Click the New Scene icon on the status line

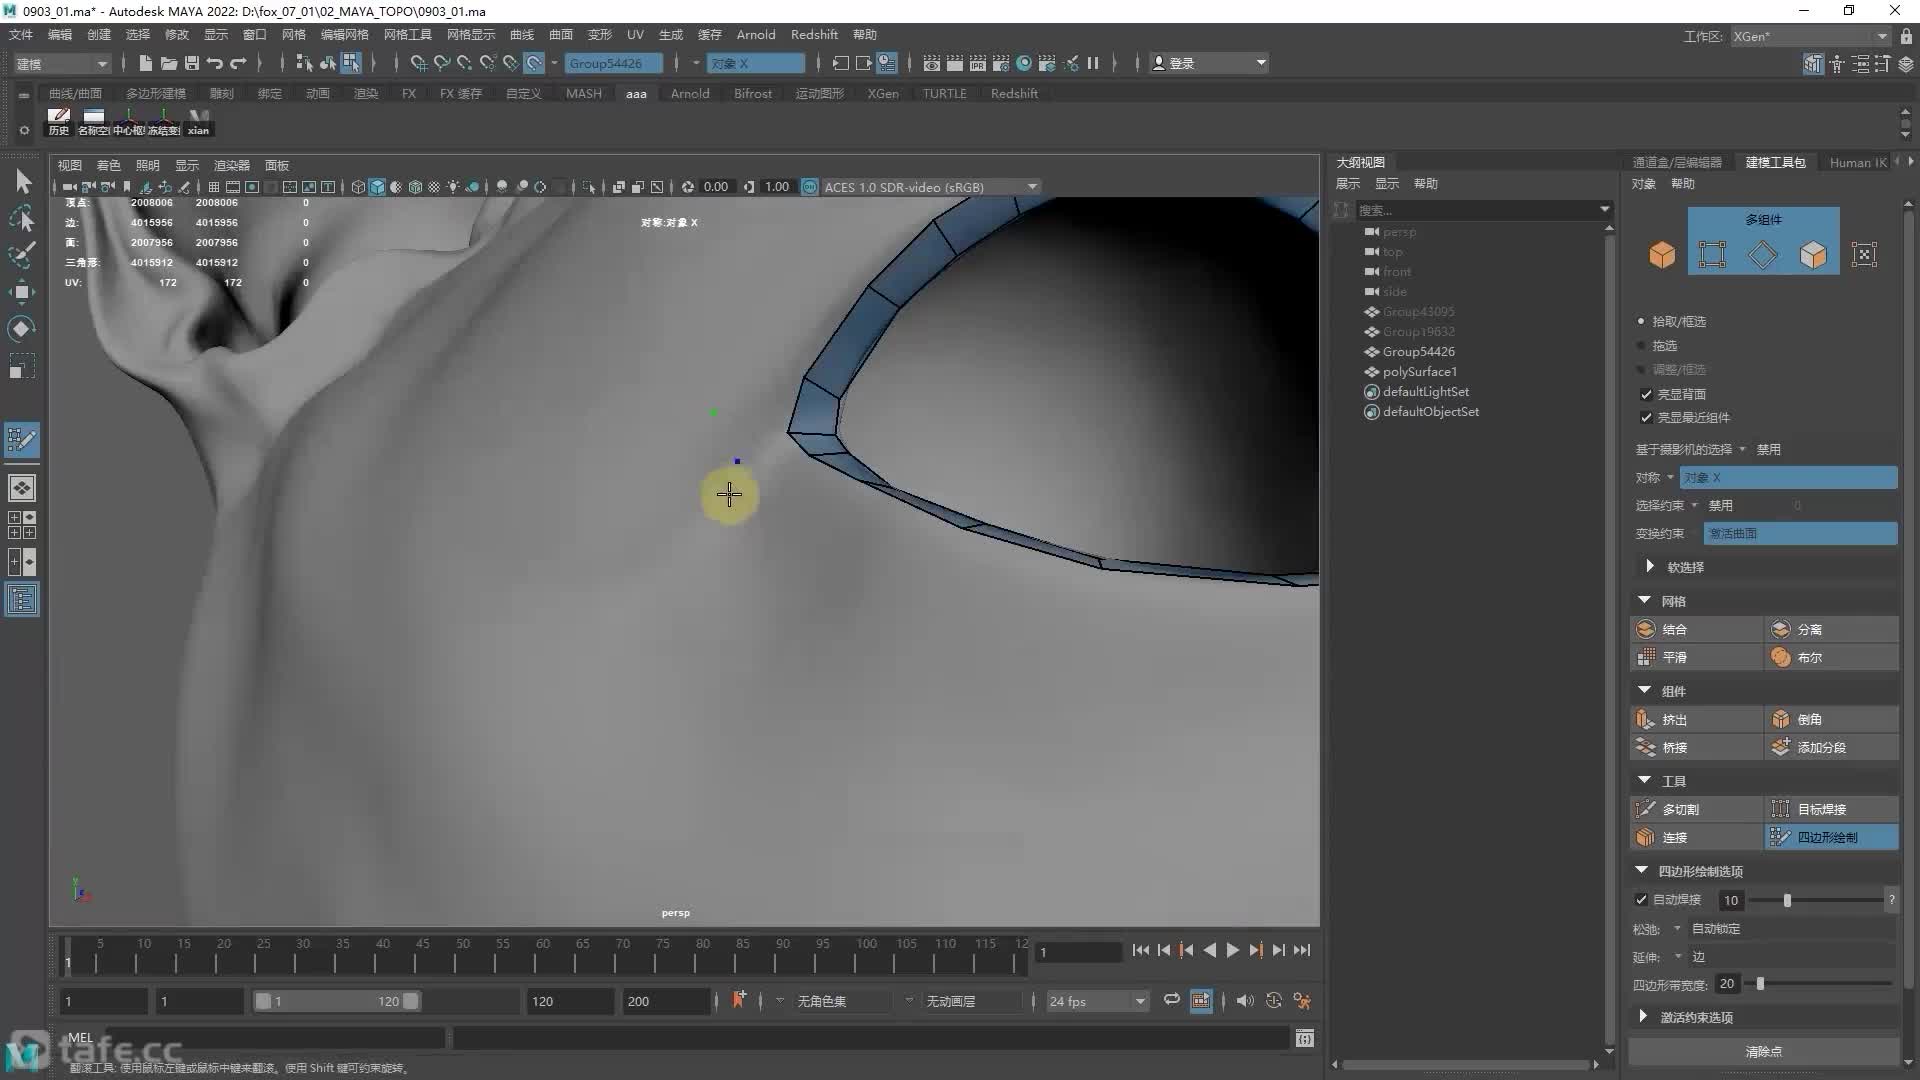pos(146,63)
